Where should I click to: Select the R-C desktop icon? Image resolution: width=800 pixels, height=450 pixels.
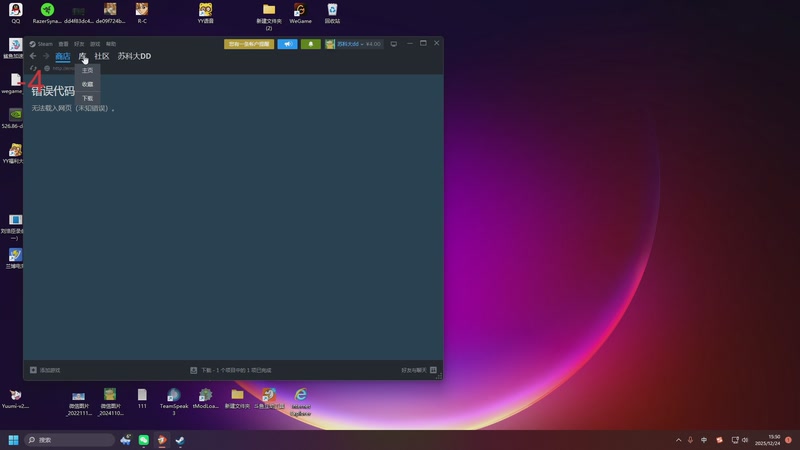142,13
